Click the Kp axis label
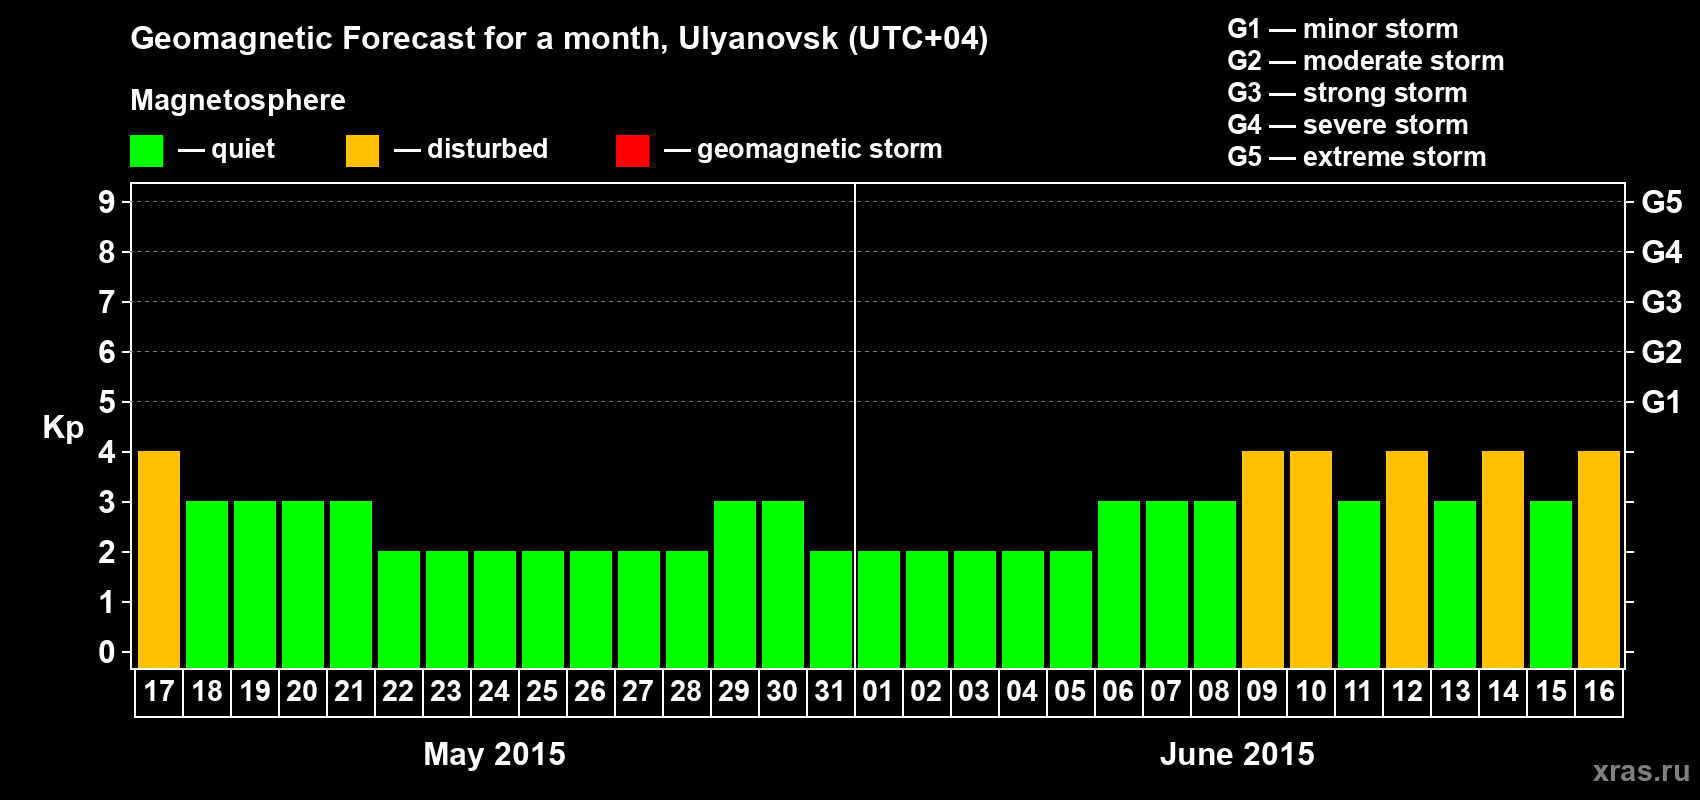The image size is (1700, 800). (x=63, y=428)
